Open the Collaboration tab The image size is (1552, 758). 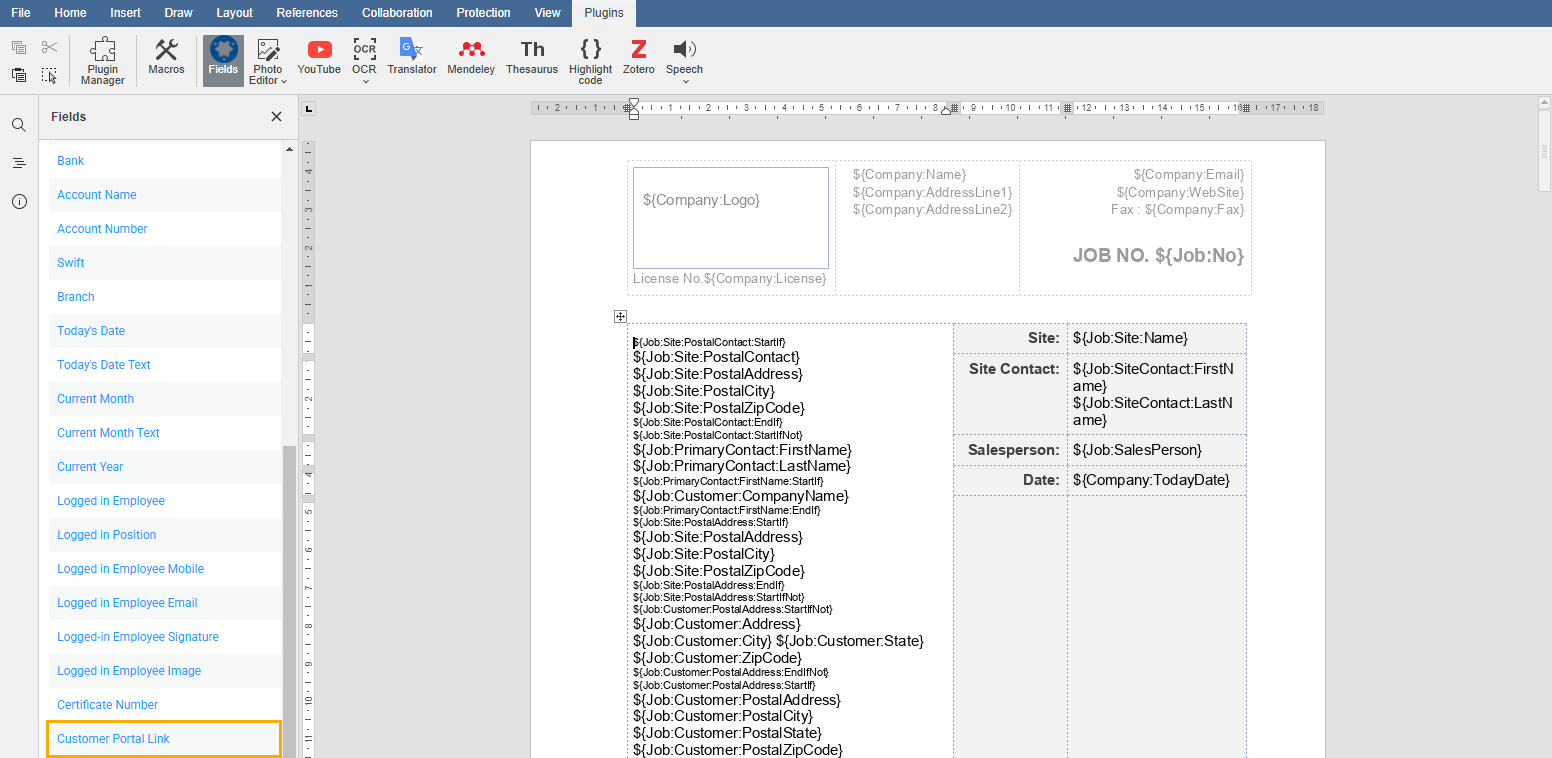coord(397,13)
